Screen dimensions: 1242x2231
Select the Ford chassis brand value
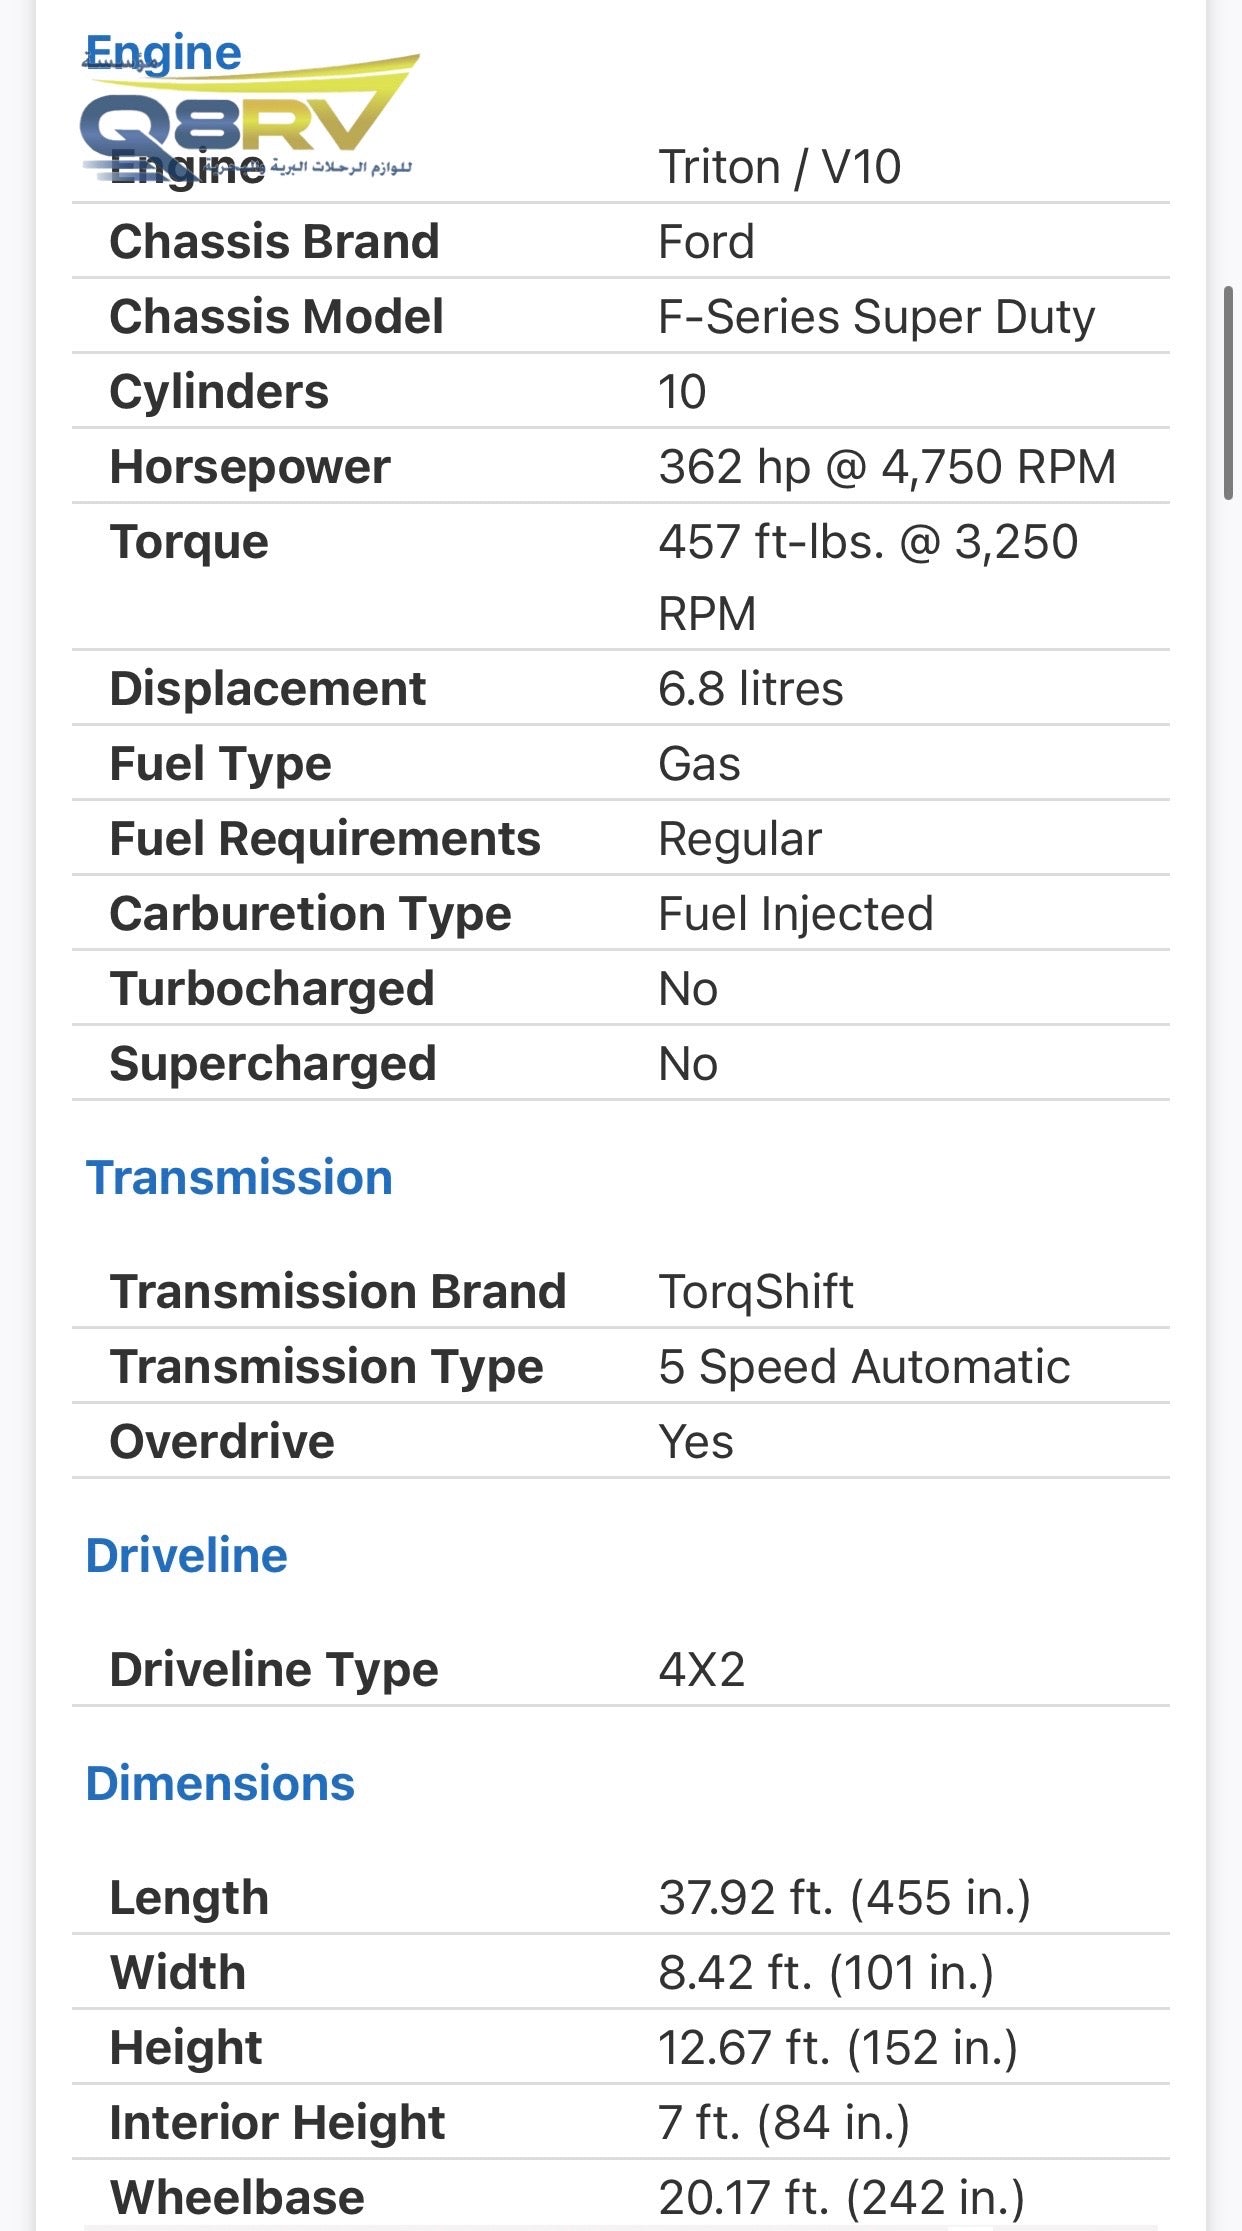click(x=706, y=241)
